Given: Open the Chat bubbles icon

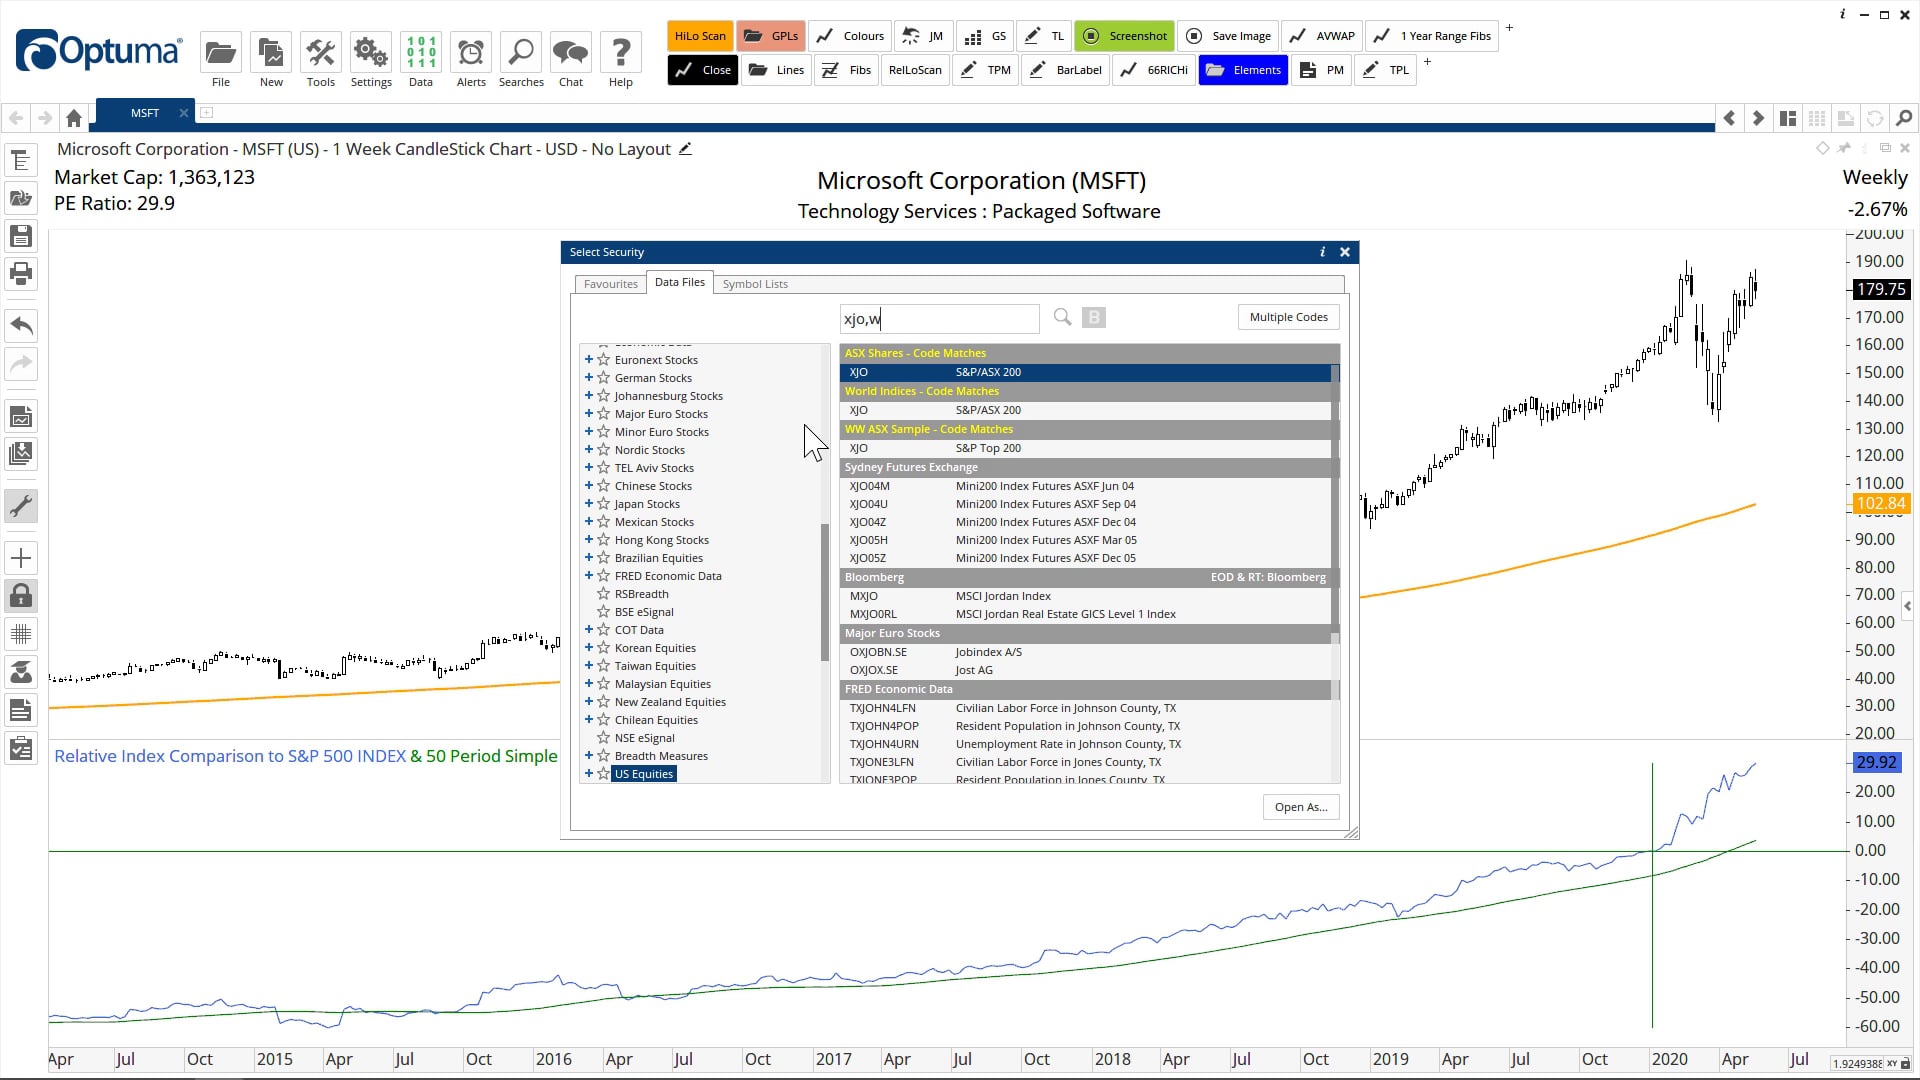Looking at the screenshot, I should [571, 52].
